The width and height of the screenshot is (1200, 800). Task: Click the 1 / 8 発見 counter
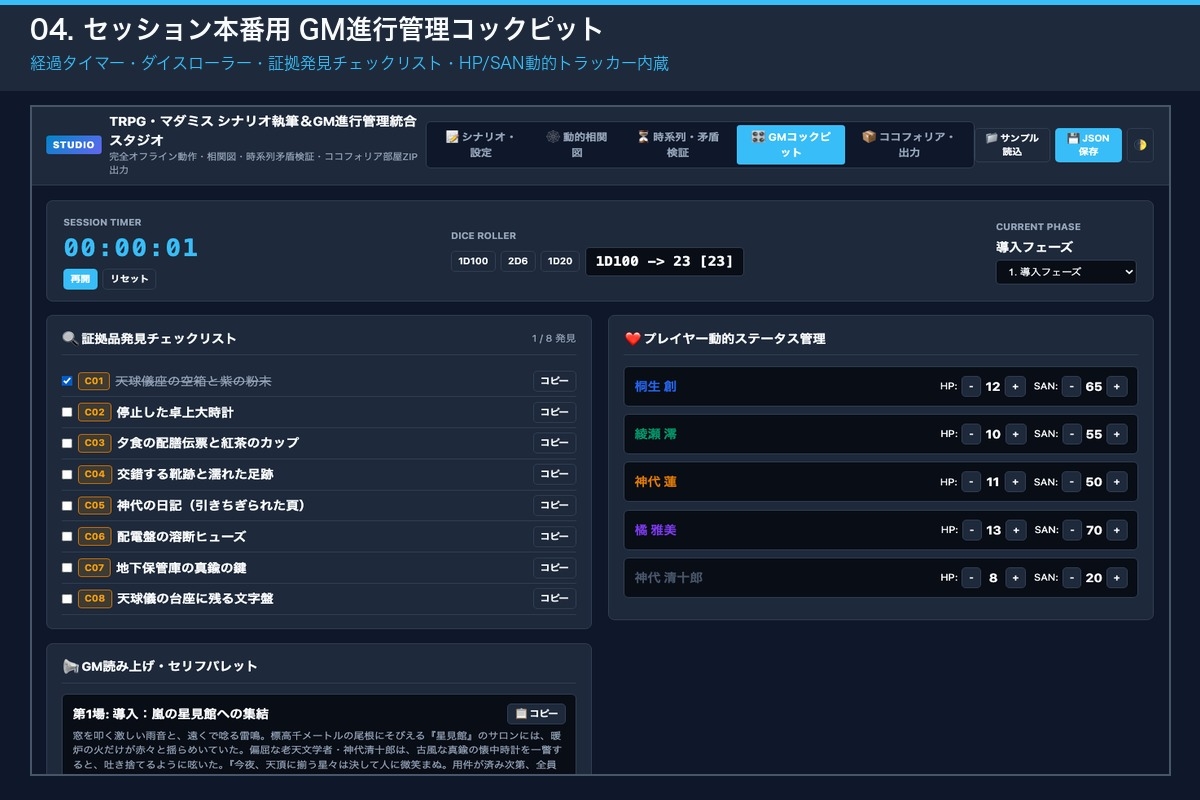coord(554,339)
